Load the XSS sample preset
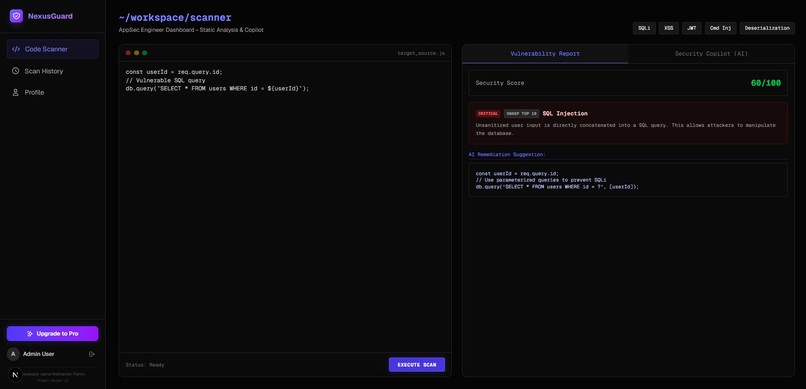Screen dimensions: 806x389 (669, 28)
